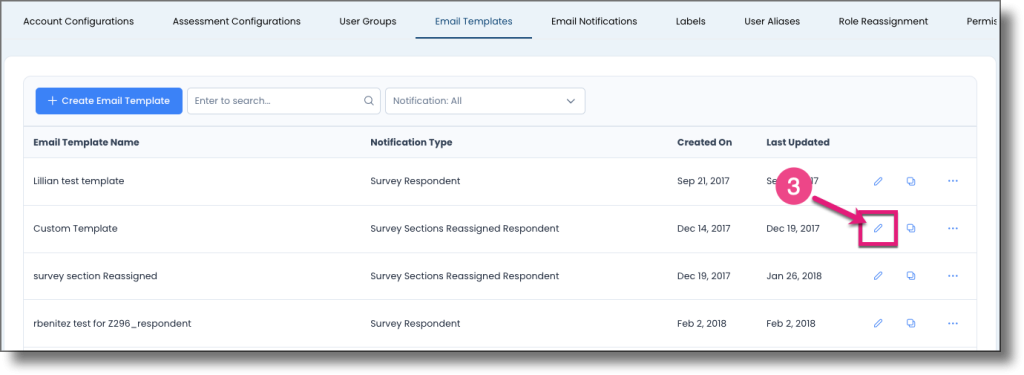The width and height of the screenshot is (1024, 375).
Task: Open the Labels tab
Action: tap(690, 22)
